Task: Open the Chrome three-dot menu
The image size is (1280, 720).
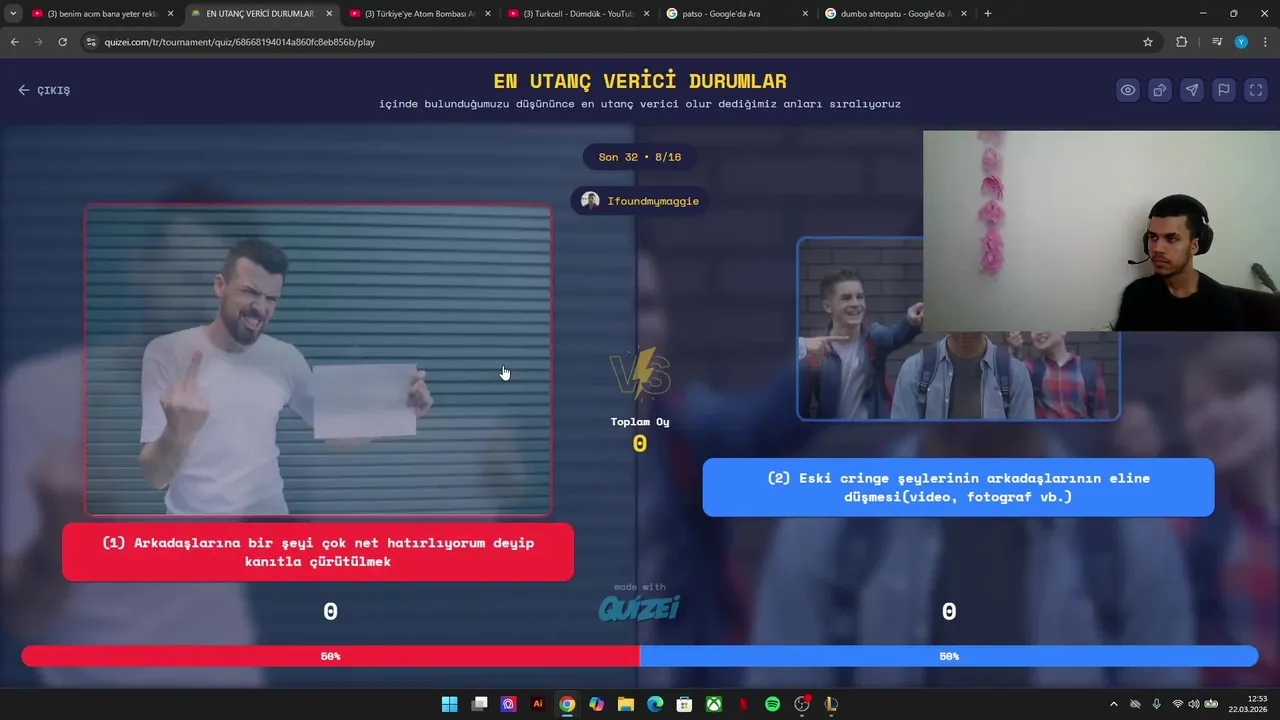Action: 1264,42
